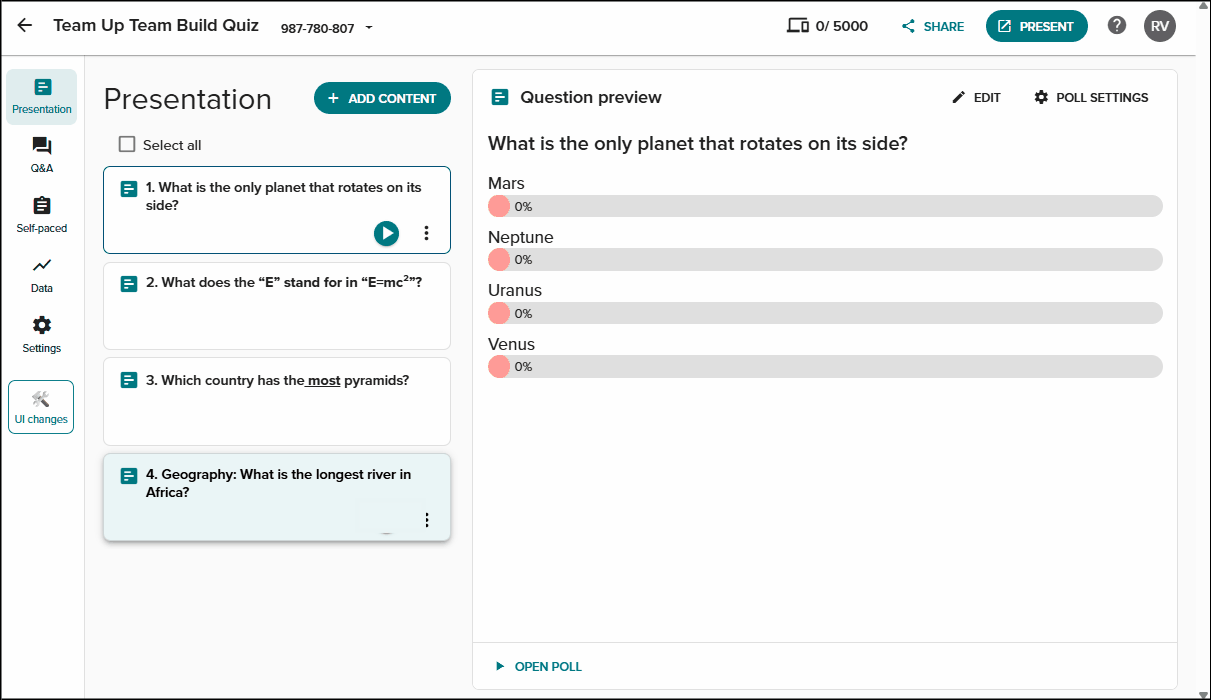Image resolution: width=1211 pixels, height=700 pixels.
Task: Click the Question preview header icon
Action: [500, 97]
